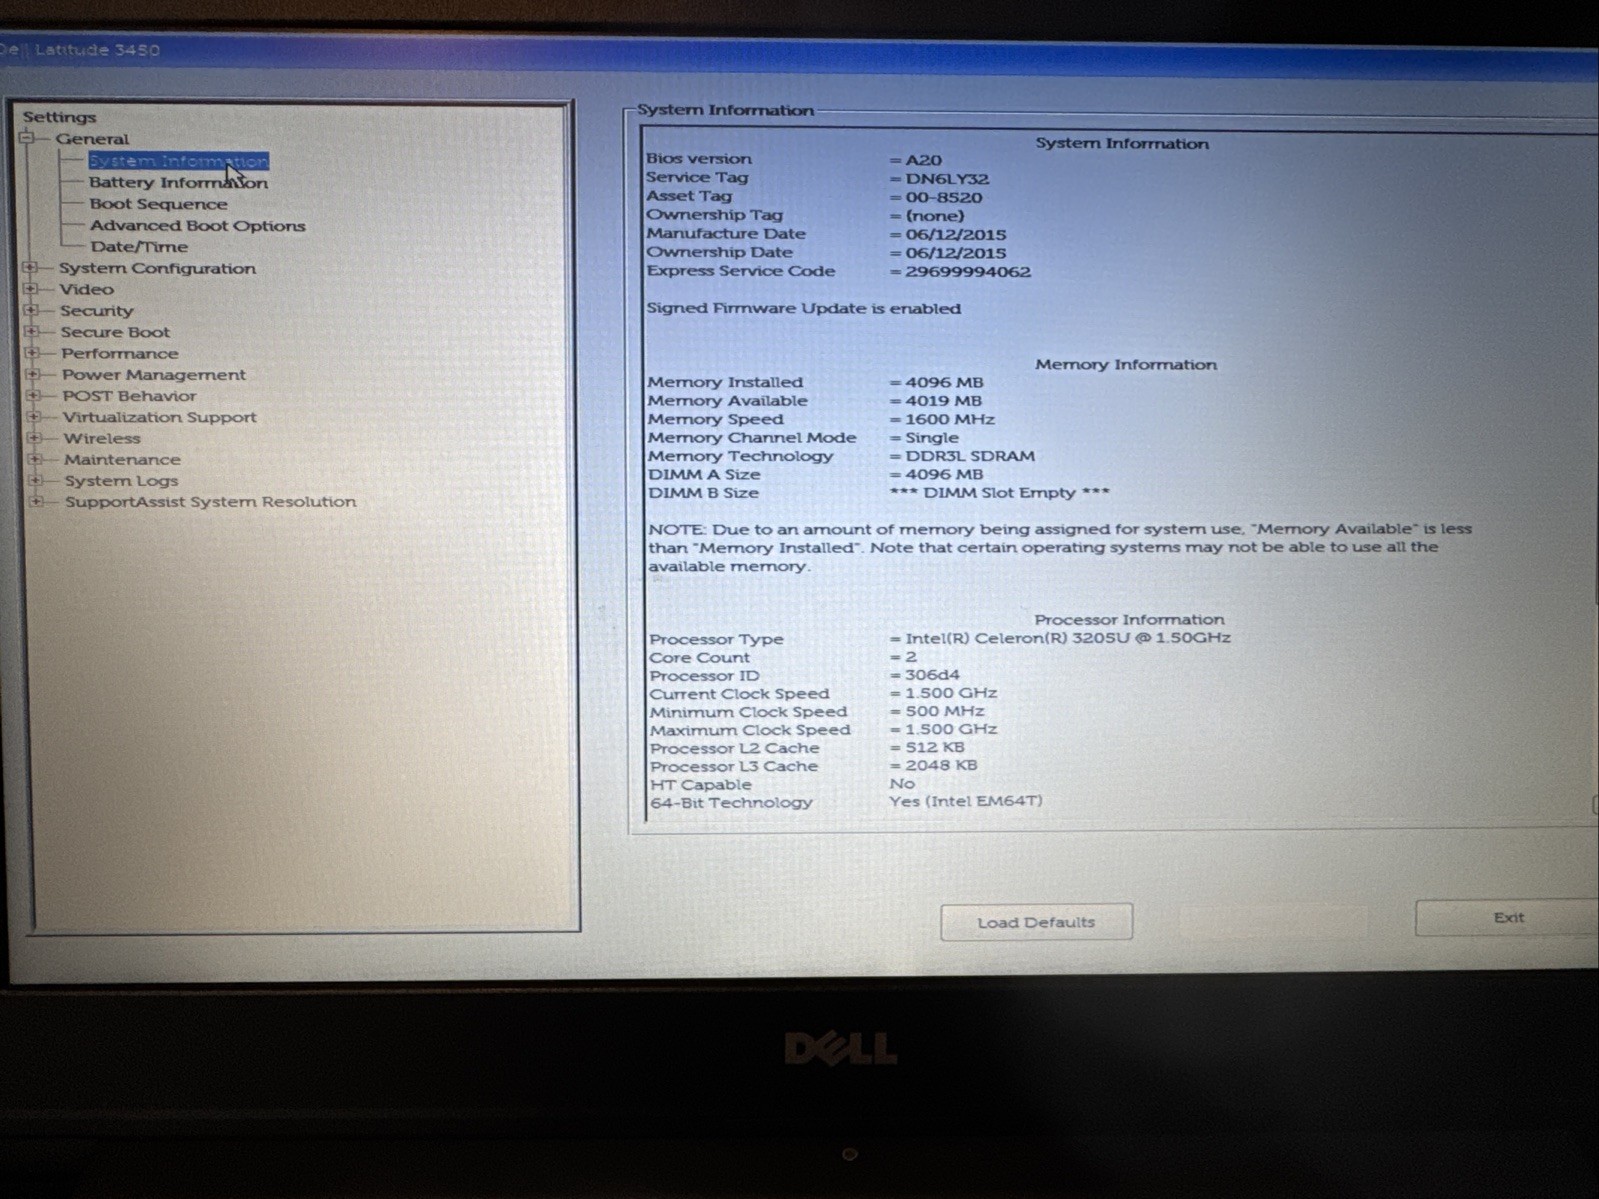Image resolution: width=1599 pixels, height=1199 pixels.
Task: Select SupportAssist System Resolution label
Action: click(210, 501)
